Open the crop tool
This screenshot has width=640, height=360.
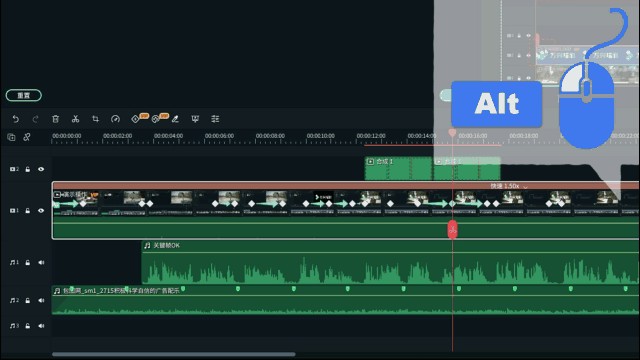pos(96,119)
